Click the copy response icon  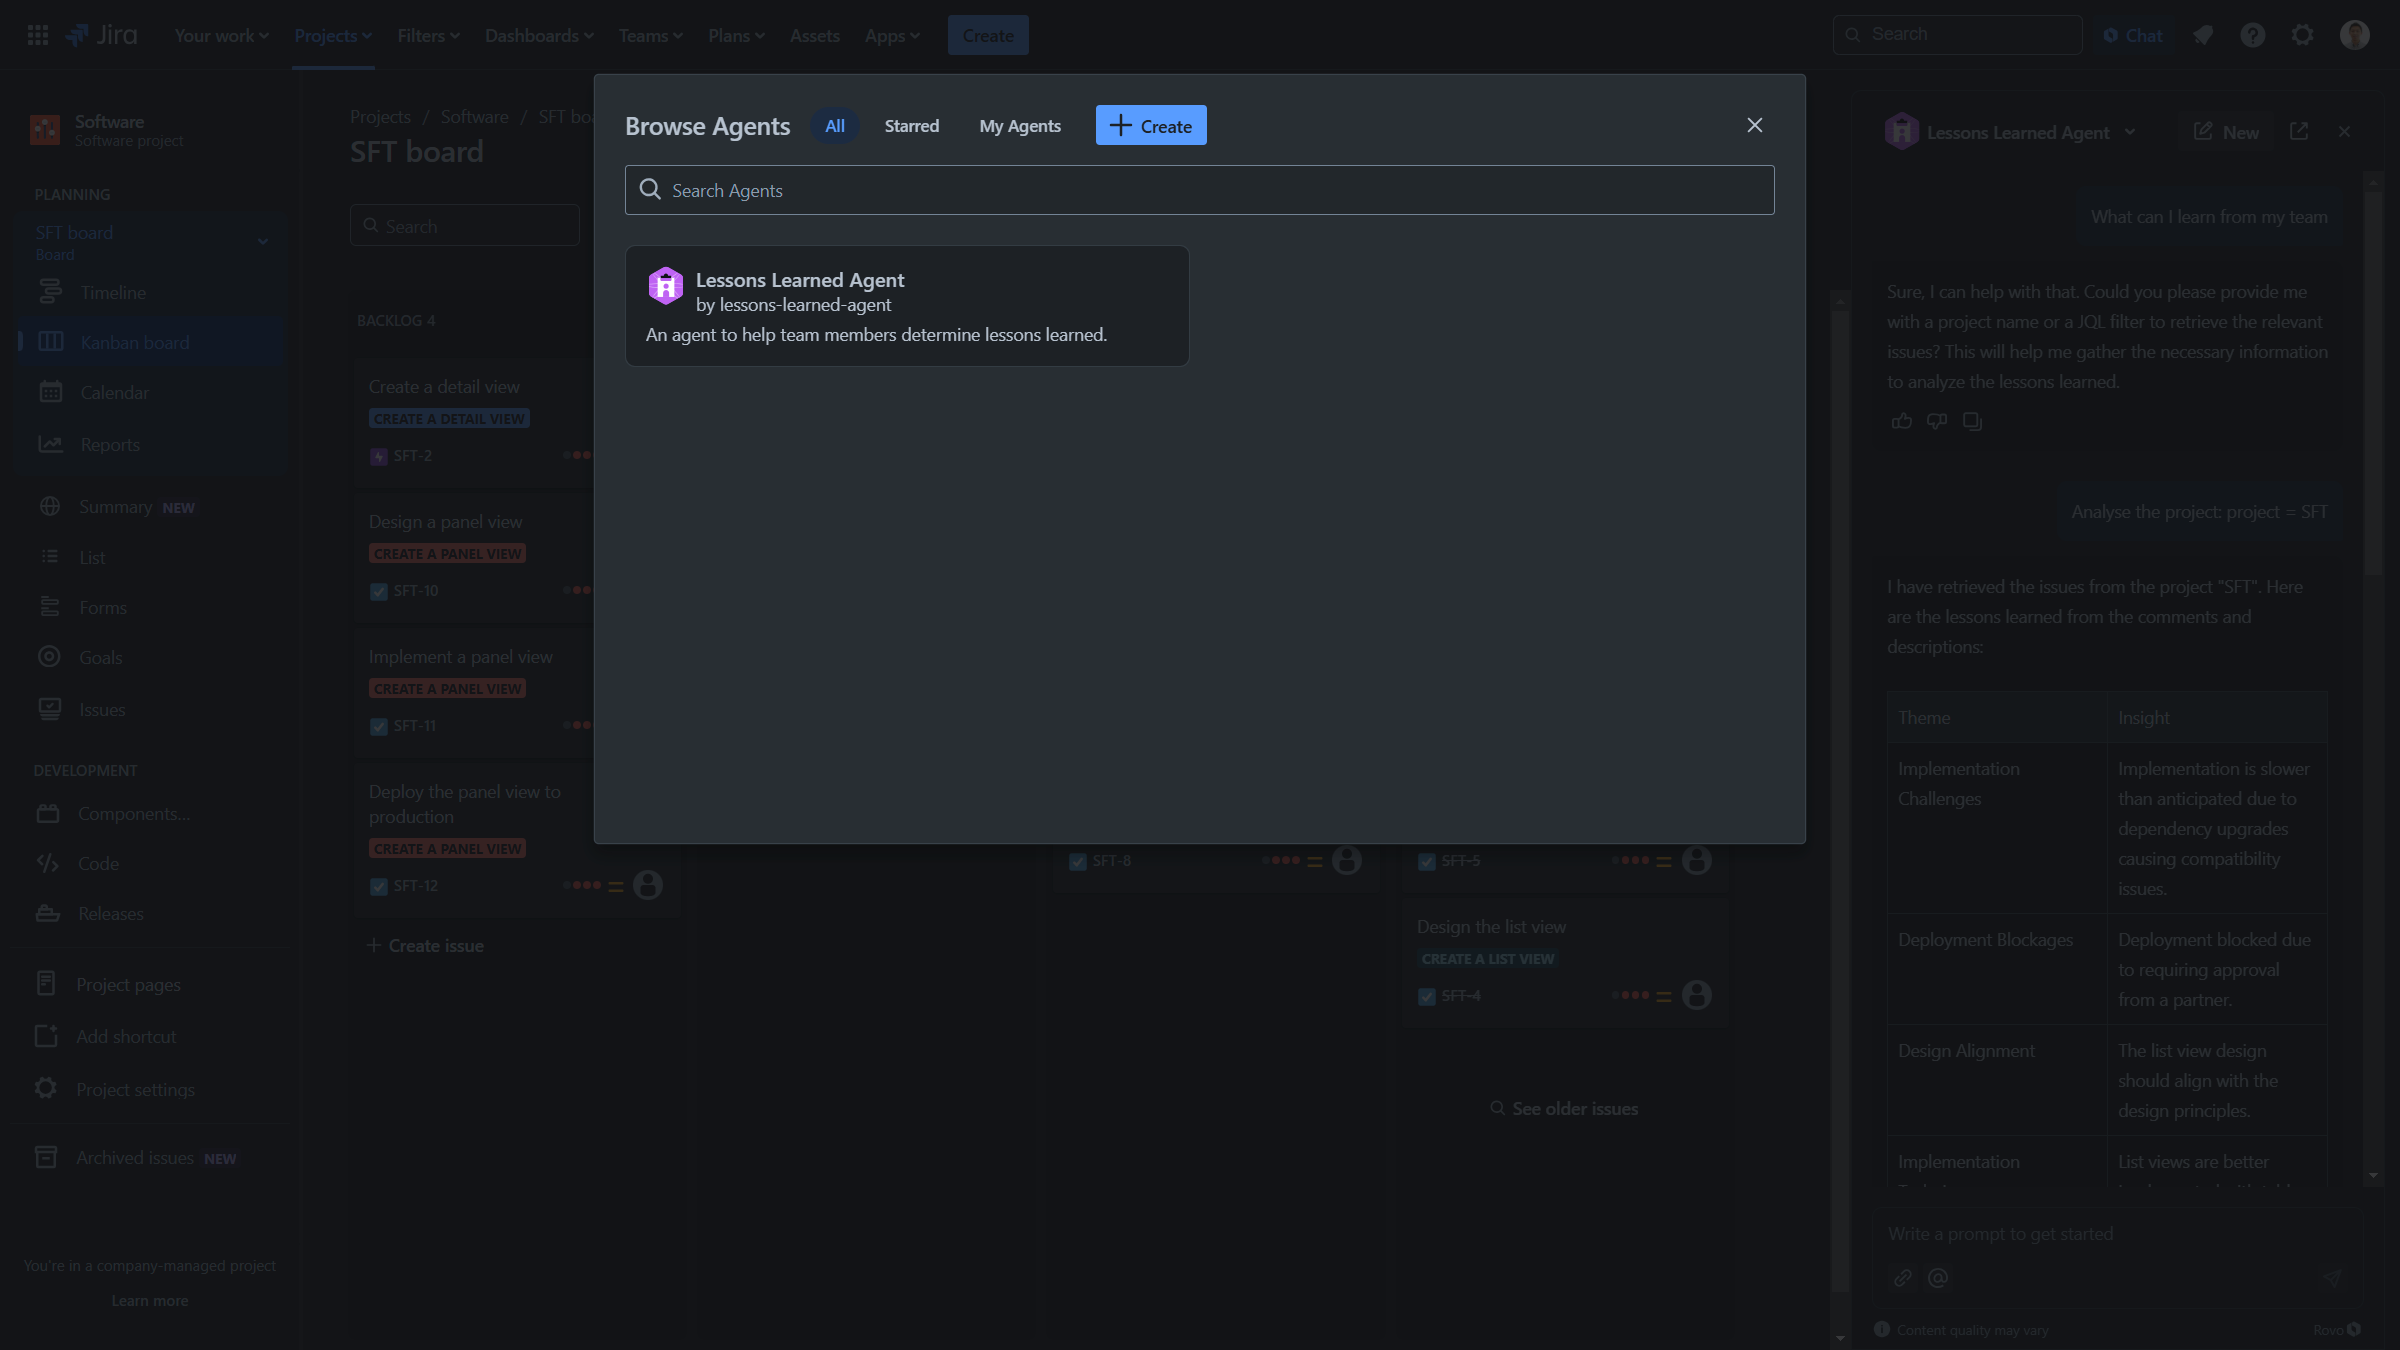1972,421
